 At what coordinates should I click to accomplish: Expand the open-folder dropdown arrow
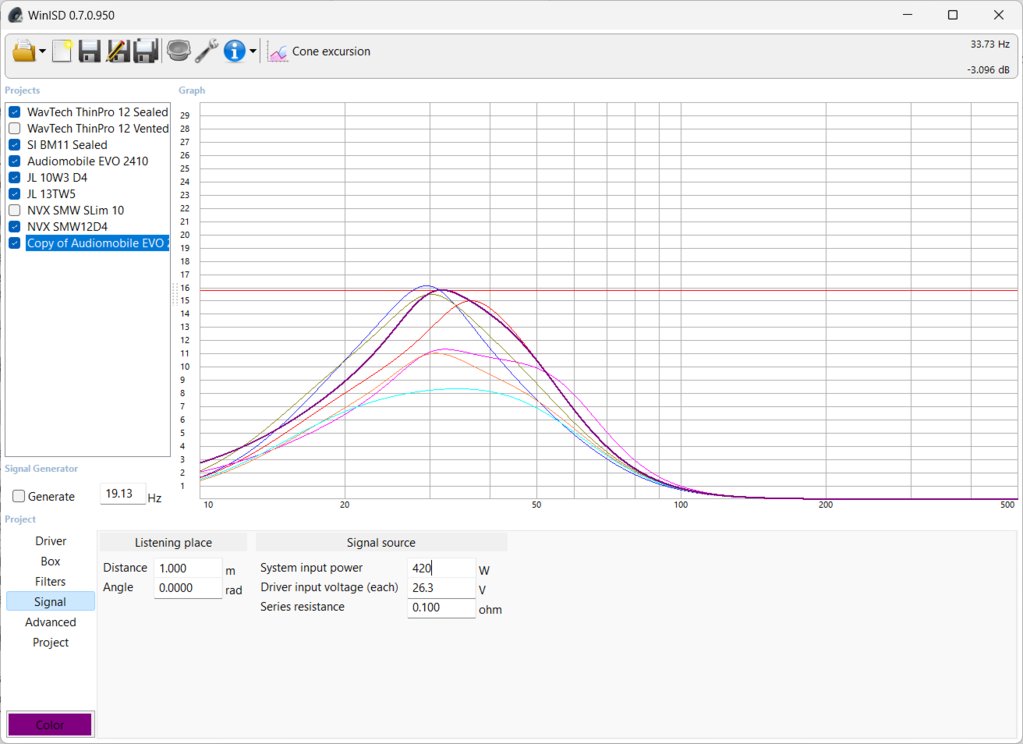pos(42,51)
